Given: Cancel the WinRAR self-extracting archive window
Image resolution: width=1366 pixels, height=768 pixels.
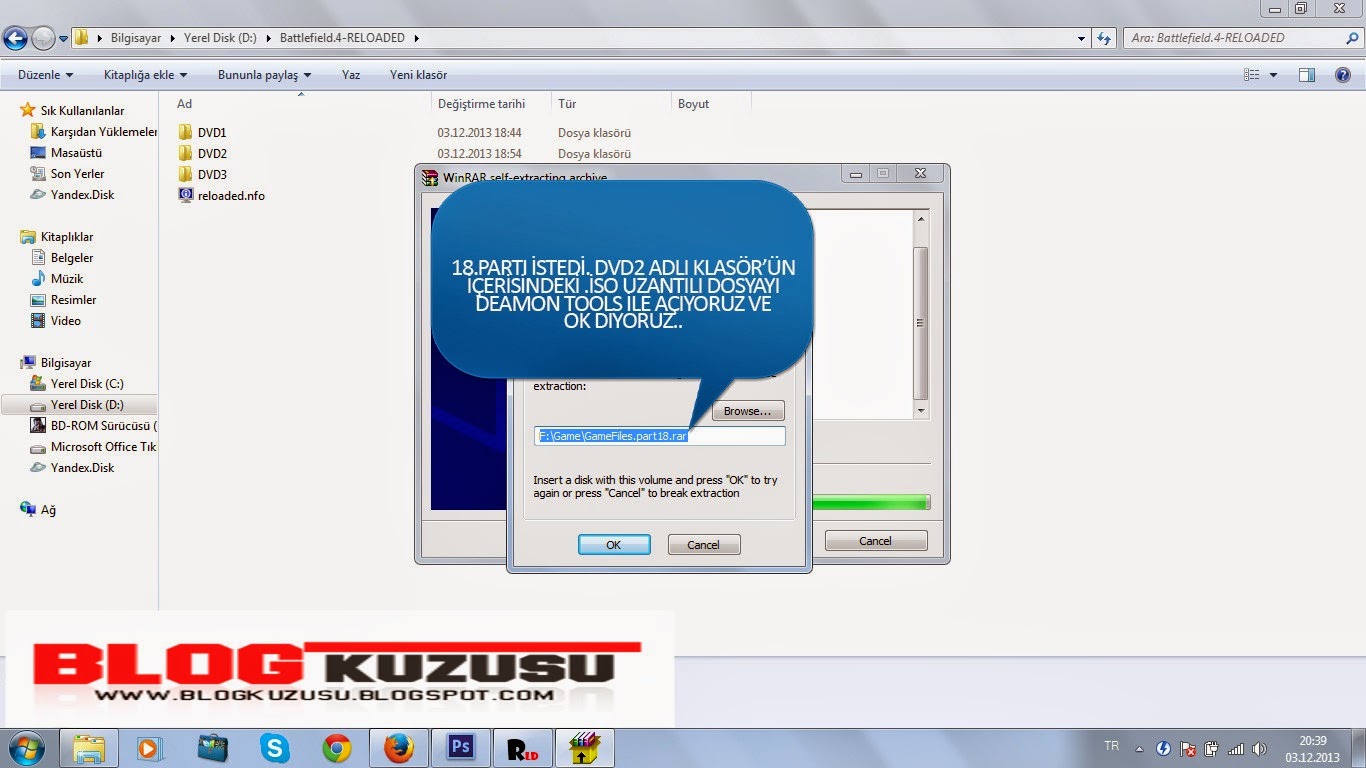Looking at the screenshot, I should pyautogui.click(x=876, y=541).
